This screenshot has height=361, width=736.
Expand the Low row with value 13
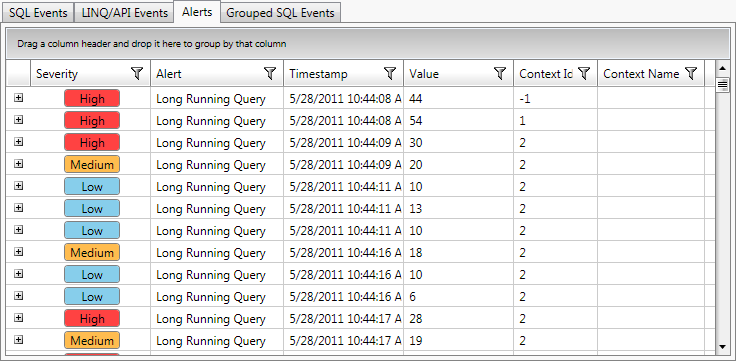(x=18, y=207)
